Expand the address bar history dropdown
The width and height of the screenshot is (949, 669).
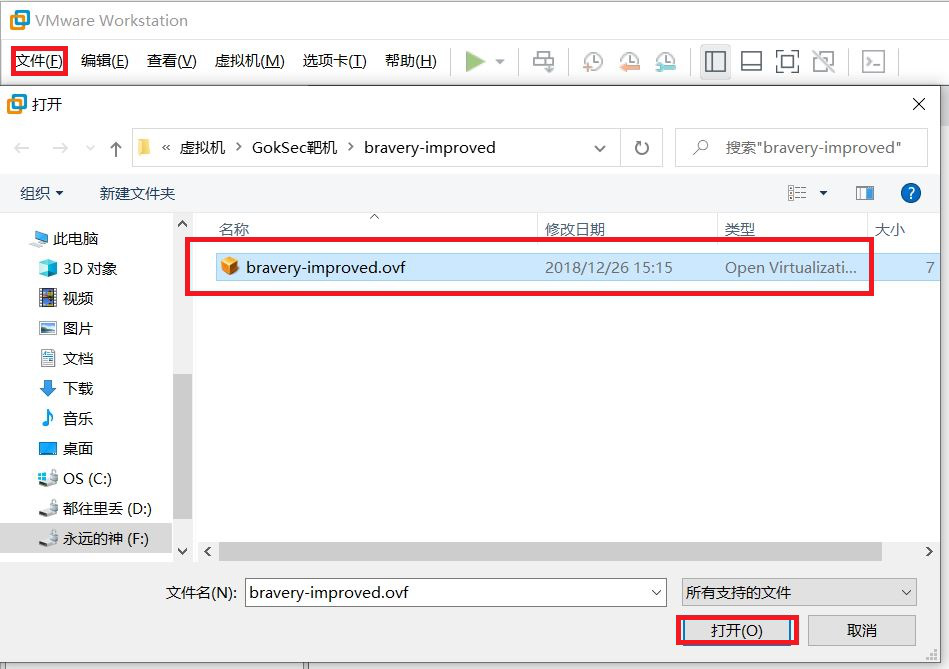[x=600, y=148]
